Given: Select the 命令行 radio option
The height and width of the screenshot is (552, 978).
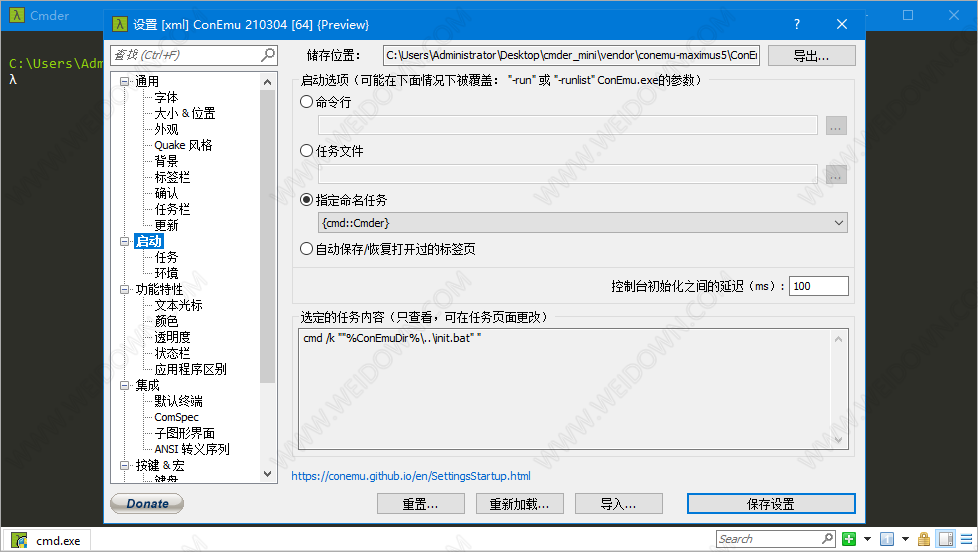Looking at the screenshot, I should coord(307,101).
